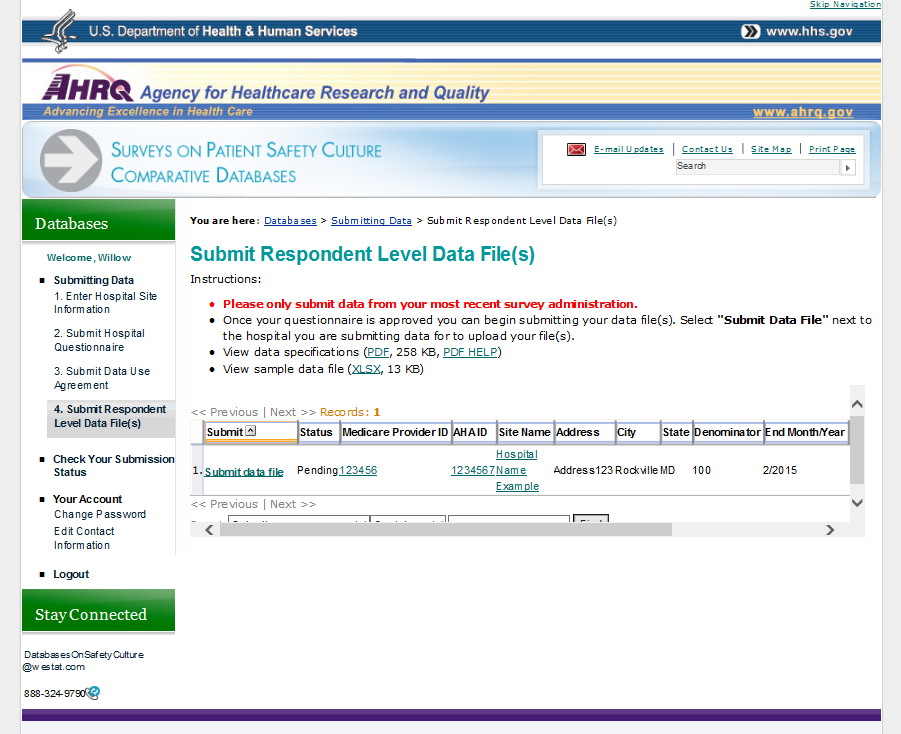Click the phone call icon beside 888-324-9790

pyautogui.click(x=93, y=693)
